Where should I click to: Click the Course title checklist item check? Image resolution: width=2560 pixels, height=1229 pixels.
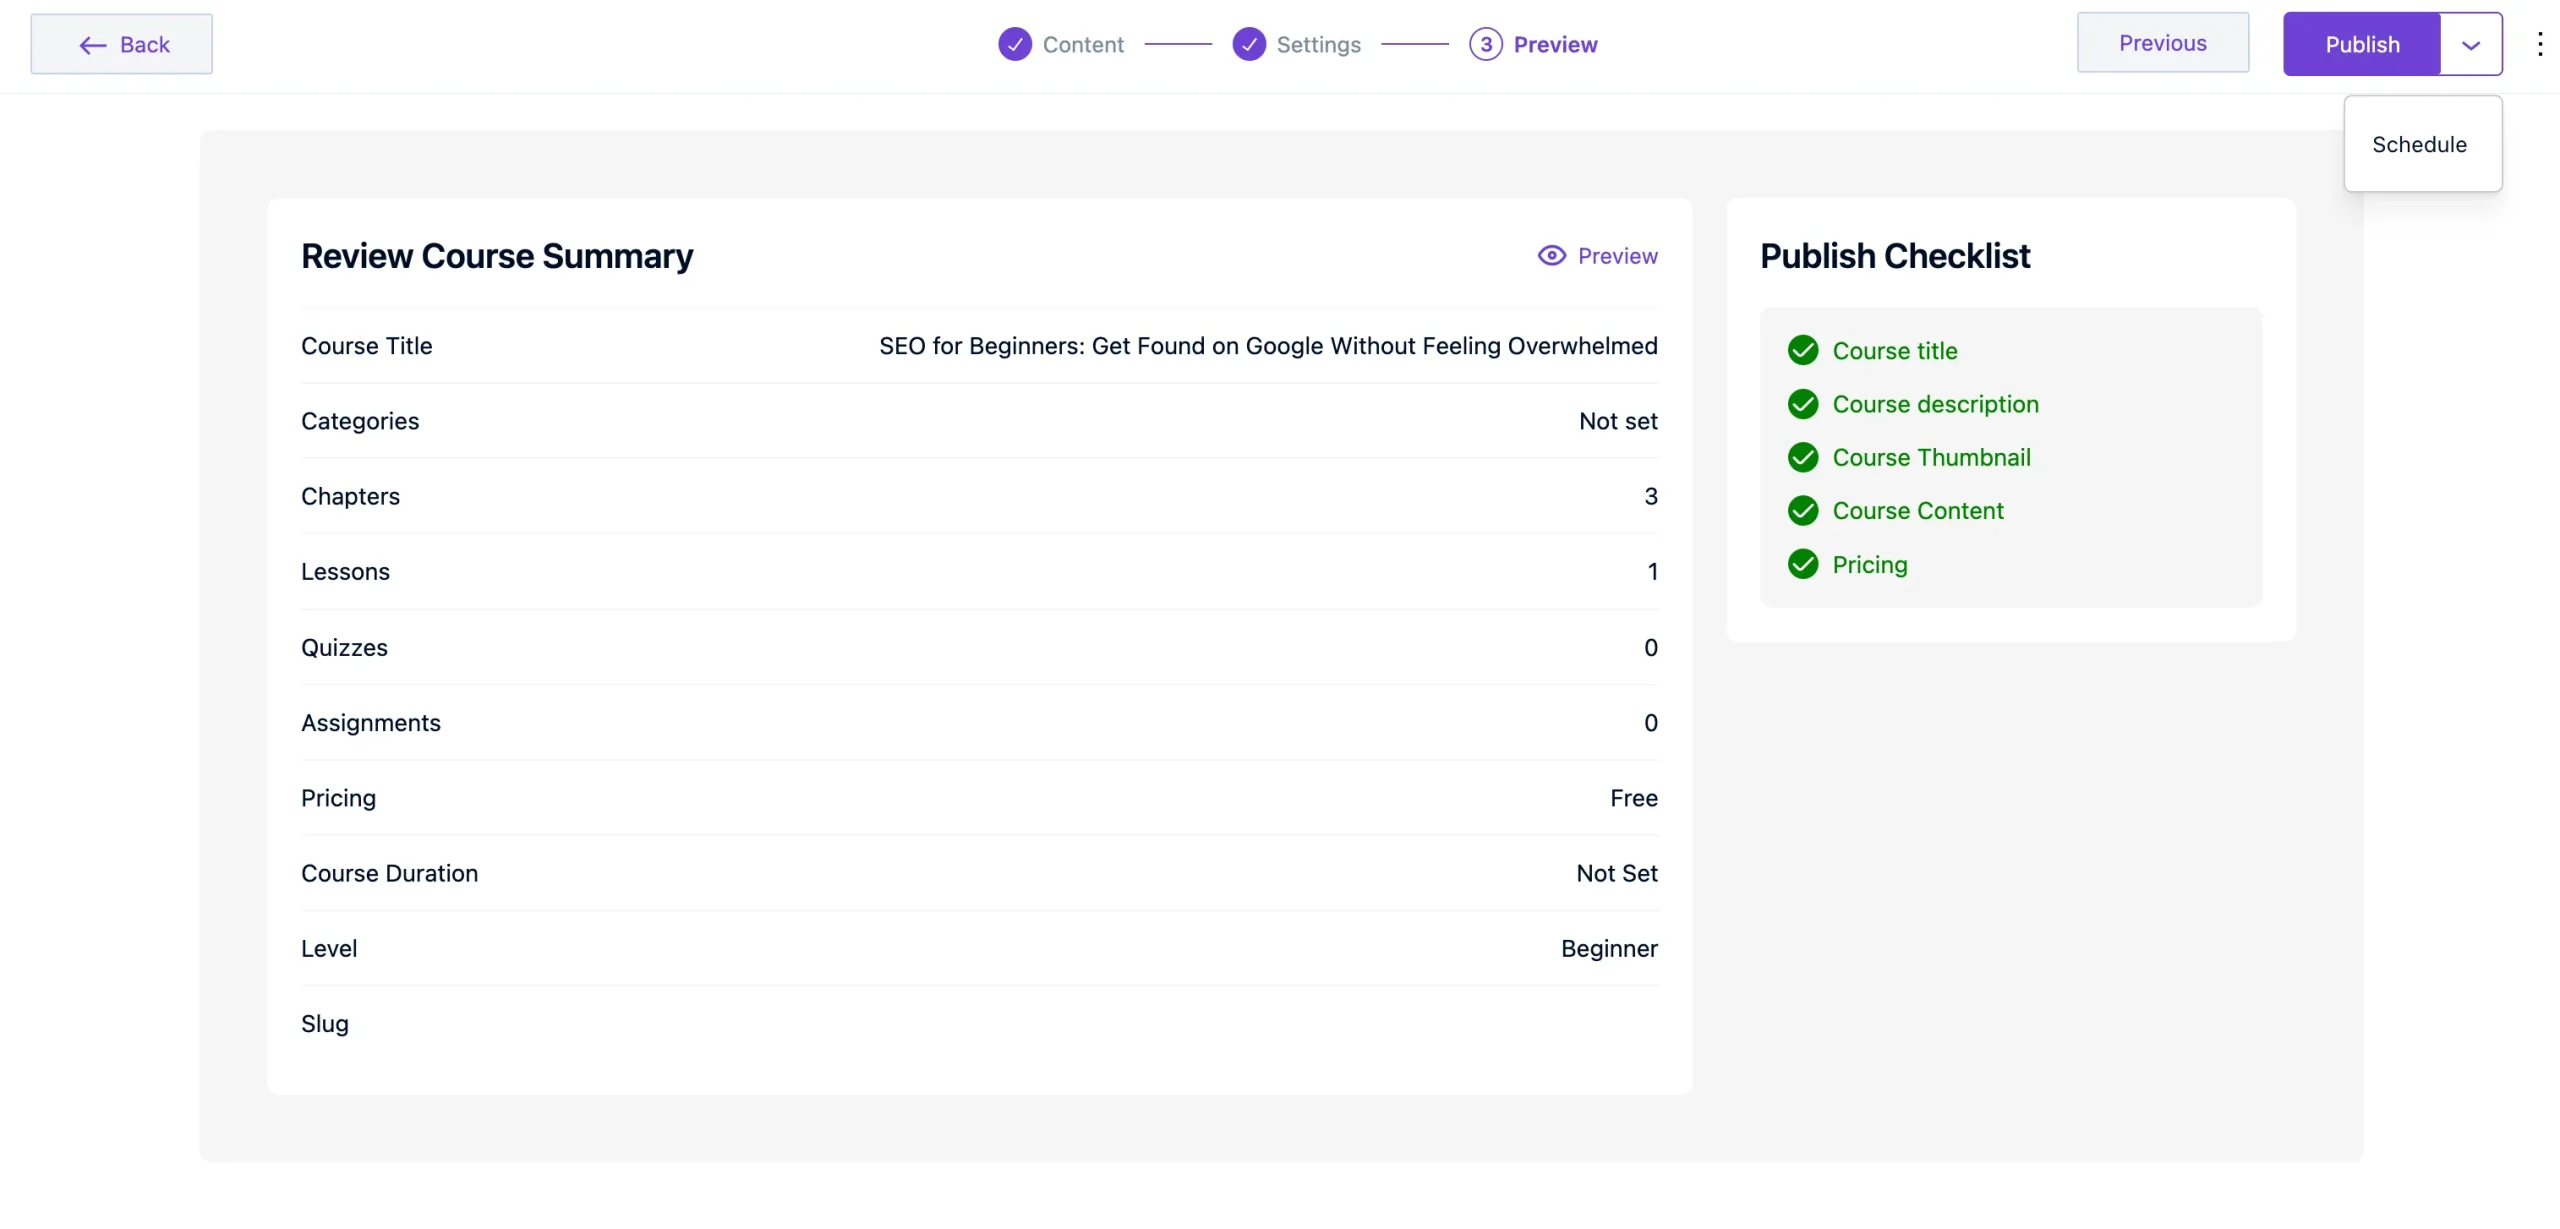tap(1803, 350)
